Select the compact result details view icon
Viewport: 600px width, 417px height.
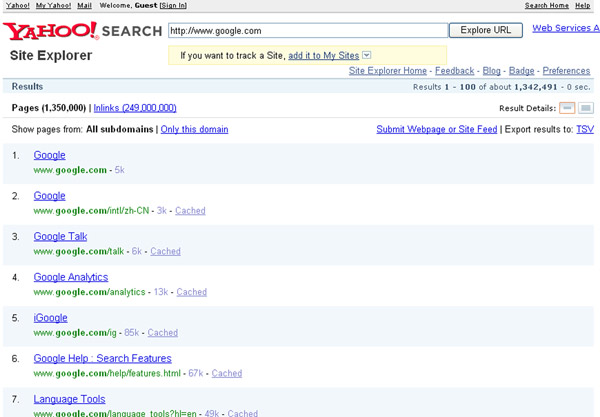tap(567, 108)
